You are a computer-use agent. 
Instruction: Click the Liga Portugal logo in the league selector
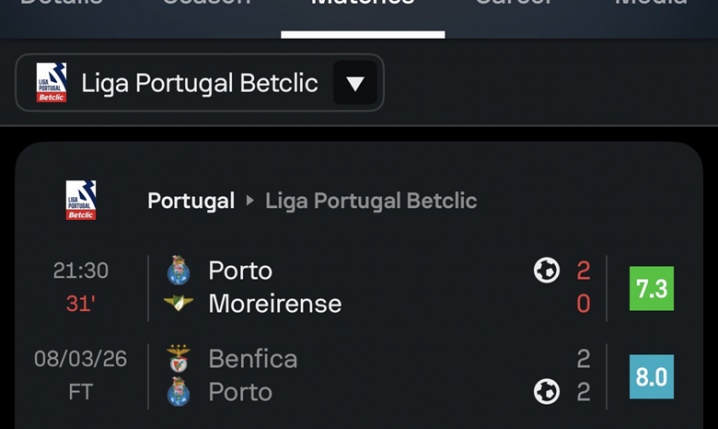[x=51, y=83]
